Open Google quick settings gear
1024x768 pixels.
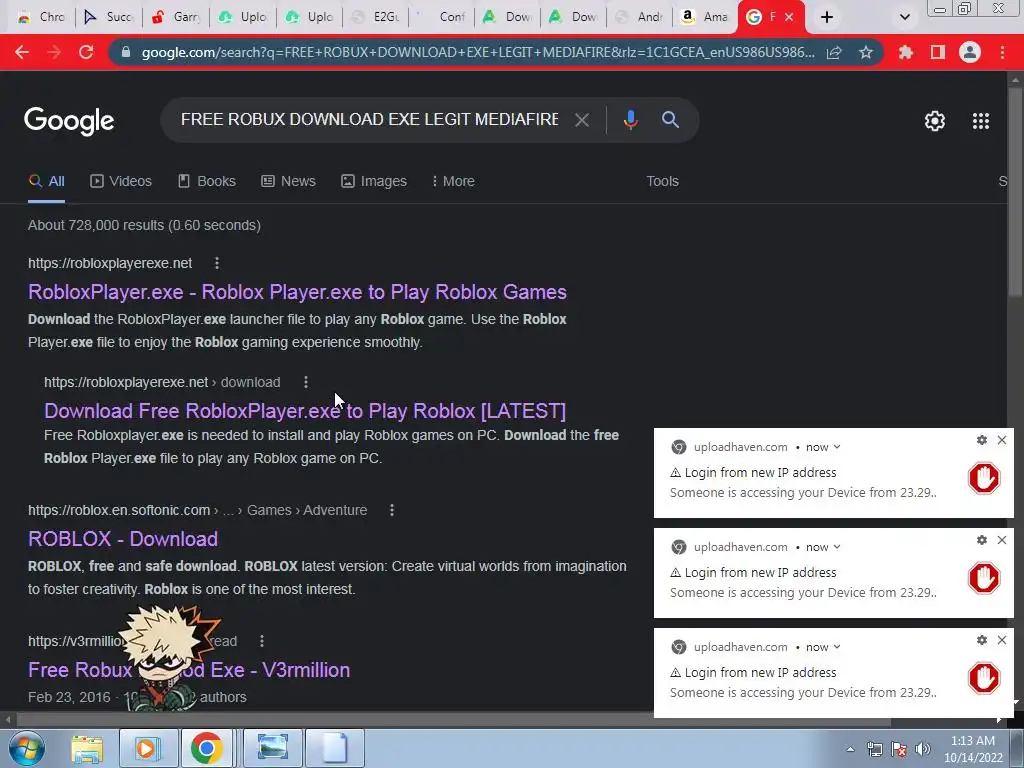click(935, 121)
